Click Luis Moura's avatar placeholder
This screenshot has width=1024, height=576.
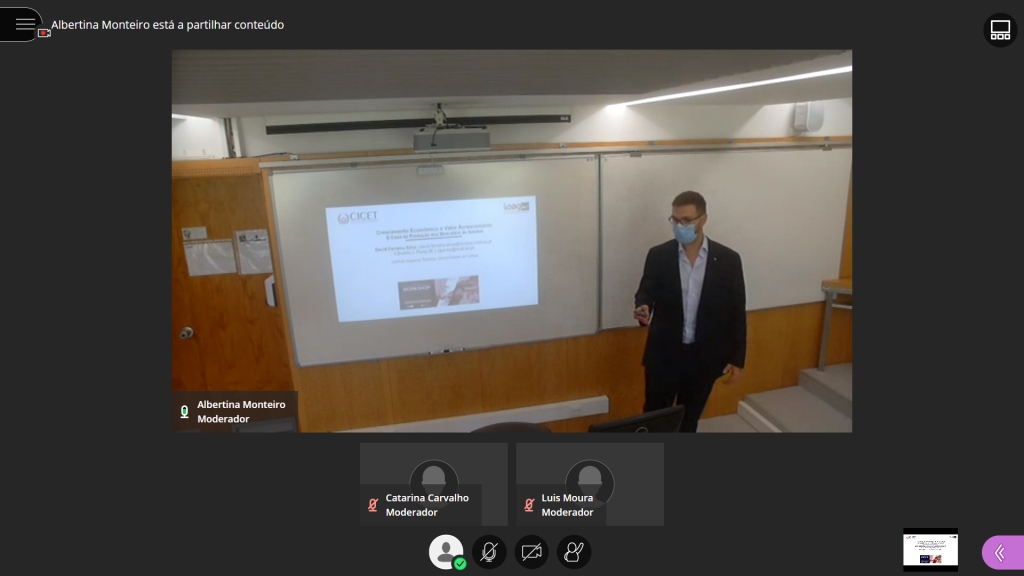tap(589, 474)
